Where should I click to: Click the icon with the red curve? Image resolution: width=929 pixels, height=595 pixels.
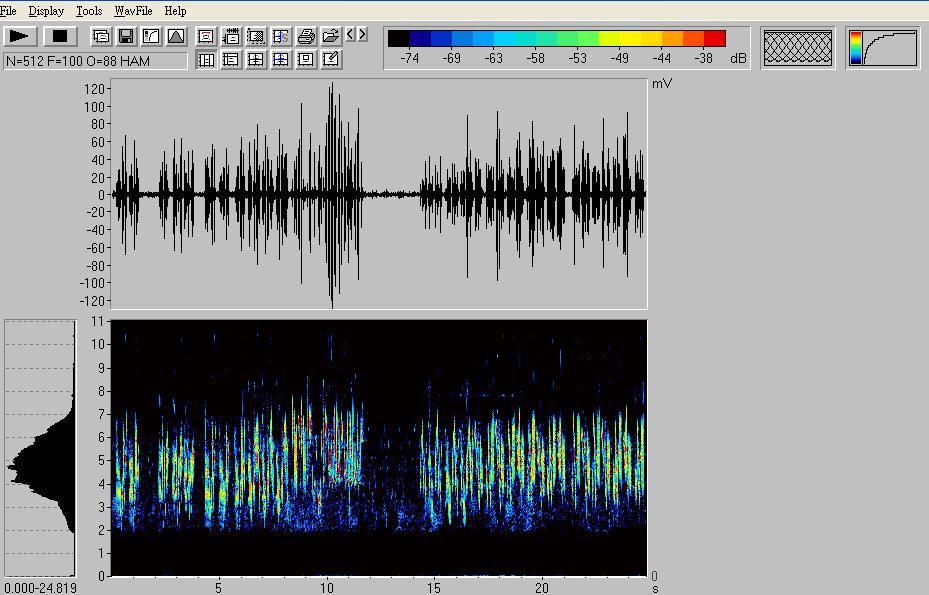click(205, 36)
